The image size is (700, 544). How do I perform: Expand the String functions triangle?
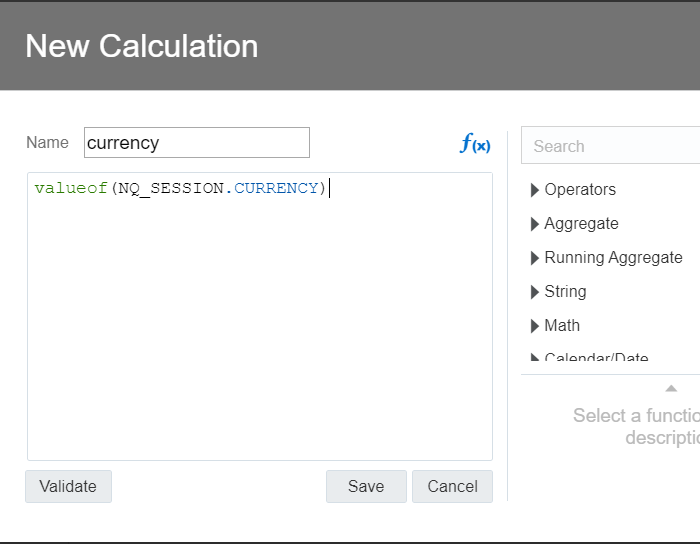pyautogui.click(x=535, y=292)
